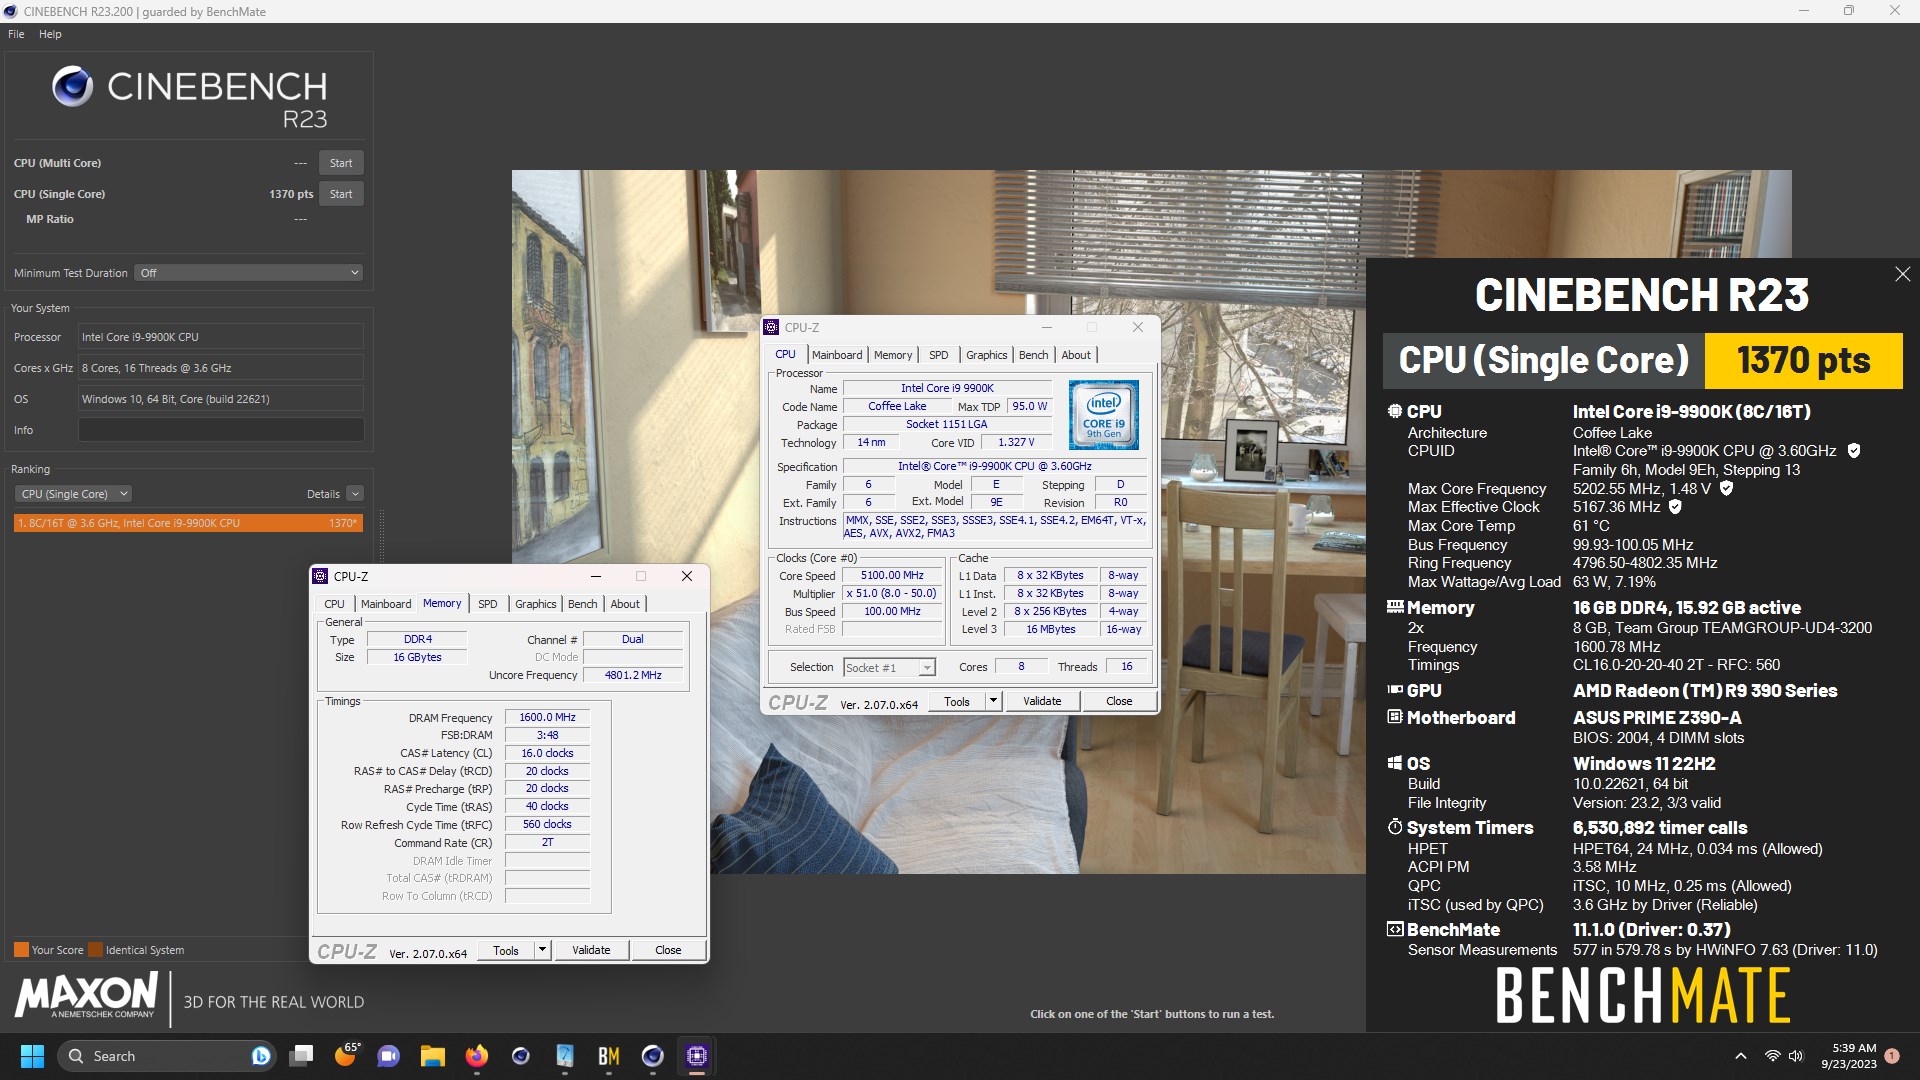1920x1080 pixels.
Task: Click Close button in Memory CPU-Z window
Action: coord(668,950)
